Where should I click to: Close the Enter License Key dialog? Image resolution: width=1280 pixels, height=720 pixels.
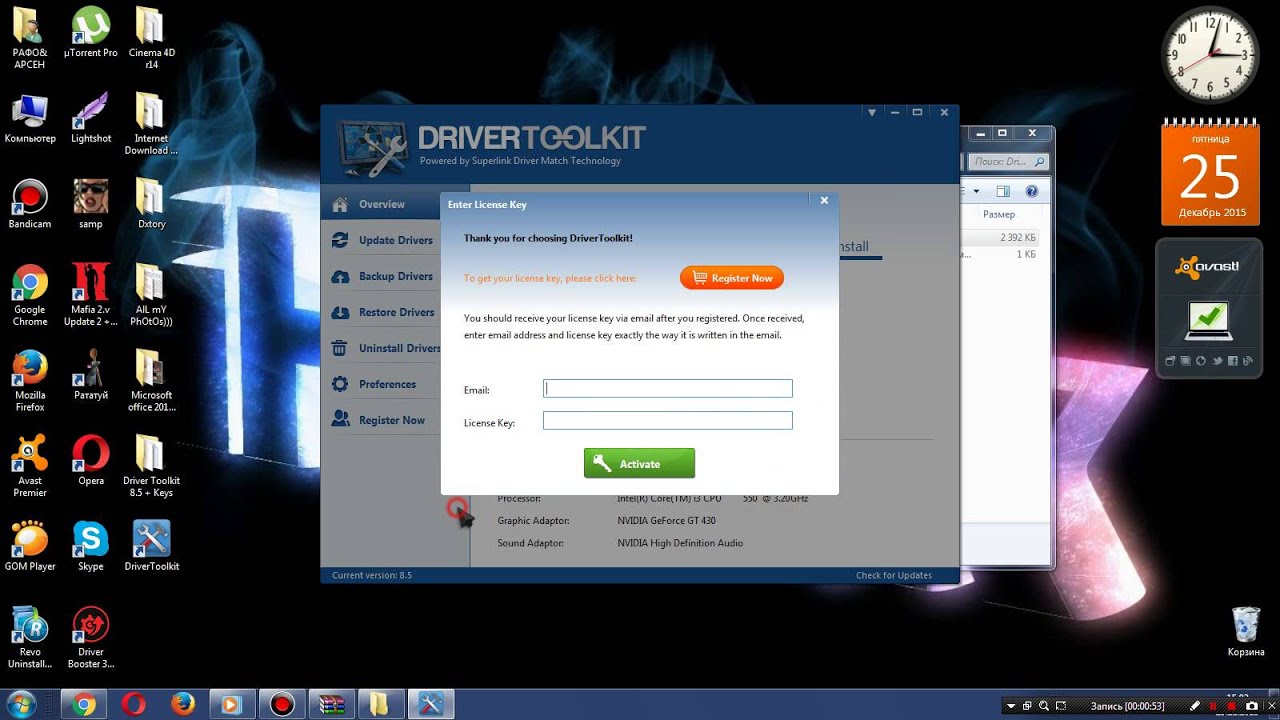pyautogui.click(x=824, y=201)
